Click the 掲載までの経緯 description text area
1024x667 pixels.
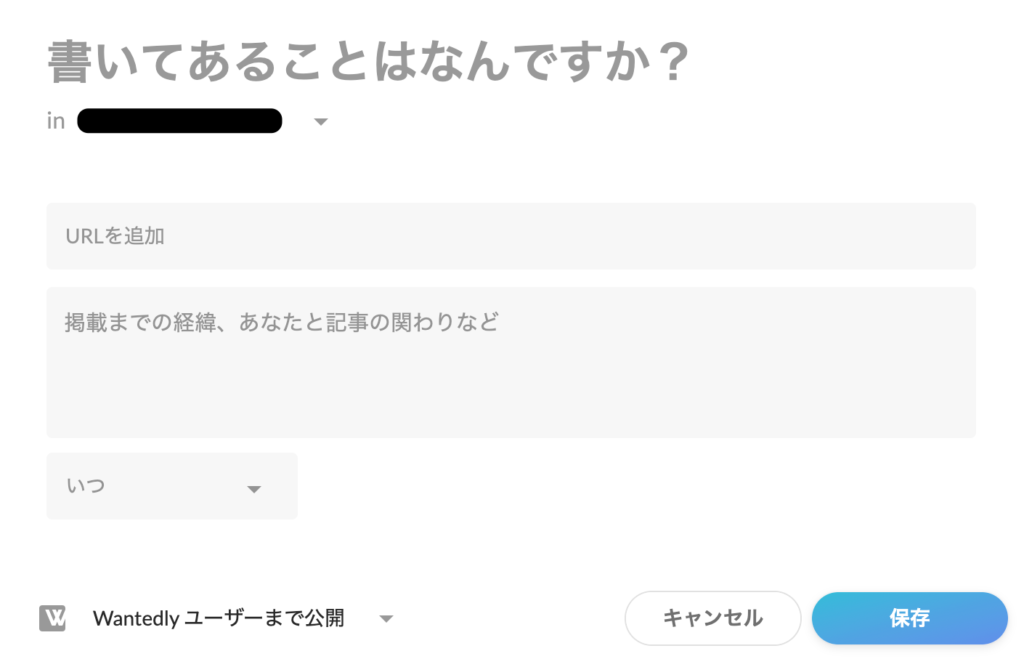(x=511, y=363)
